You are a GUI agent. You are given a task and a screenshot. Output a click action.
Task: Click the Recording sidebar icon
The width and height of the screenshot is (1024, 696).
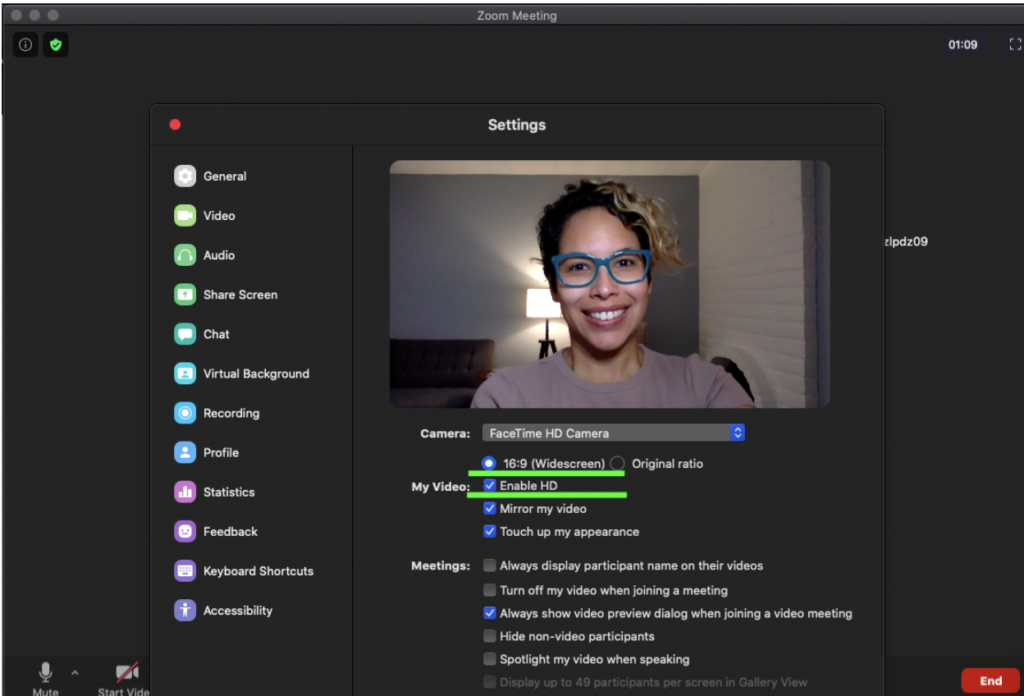coord(185,413)
